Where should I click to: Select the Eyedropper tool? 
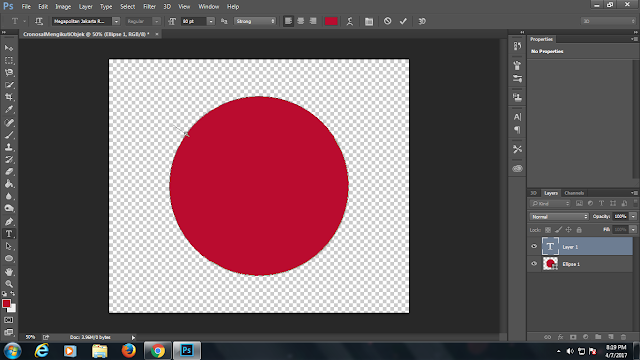click(x=9, y=109)
